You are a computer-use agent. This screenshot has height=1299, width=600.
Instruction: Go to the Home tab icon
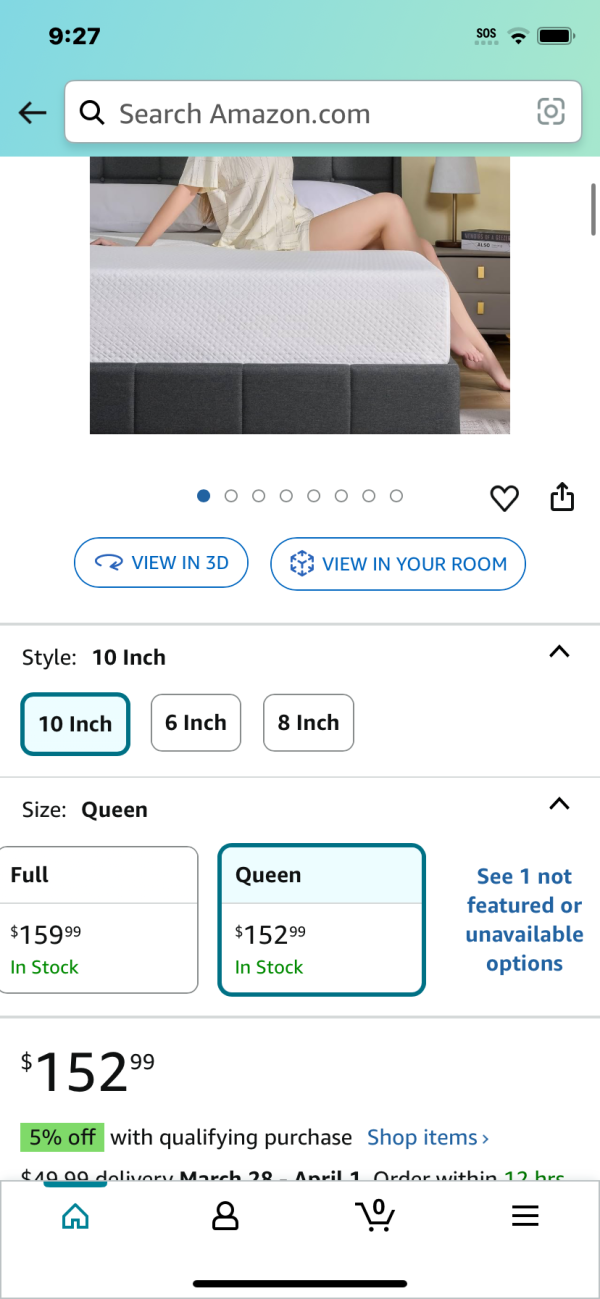tap(75, 1216)
